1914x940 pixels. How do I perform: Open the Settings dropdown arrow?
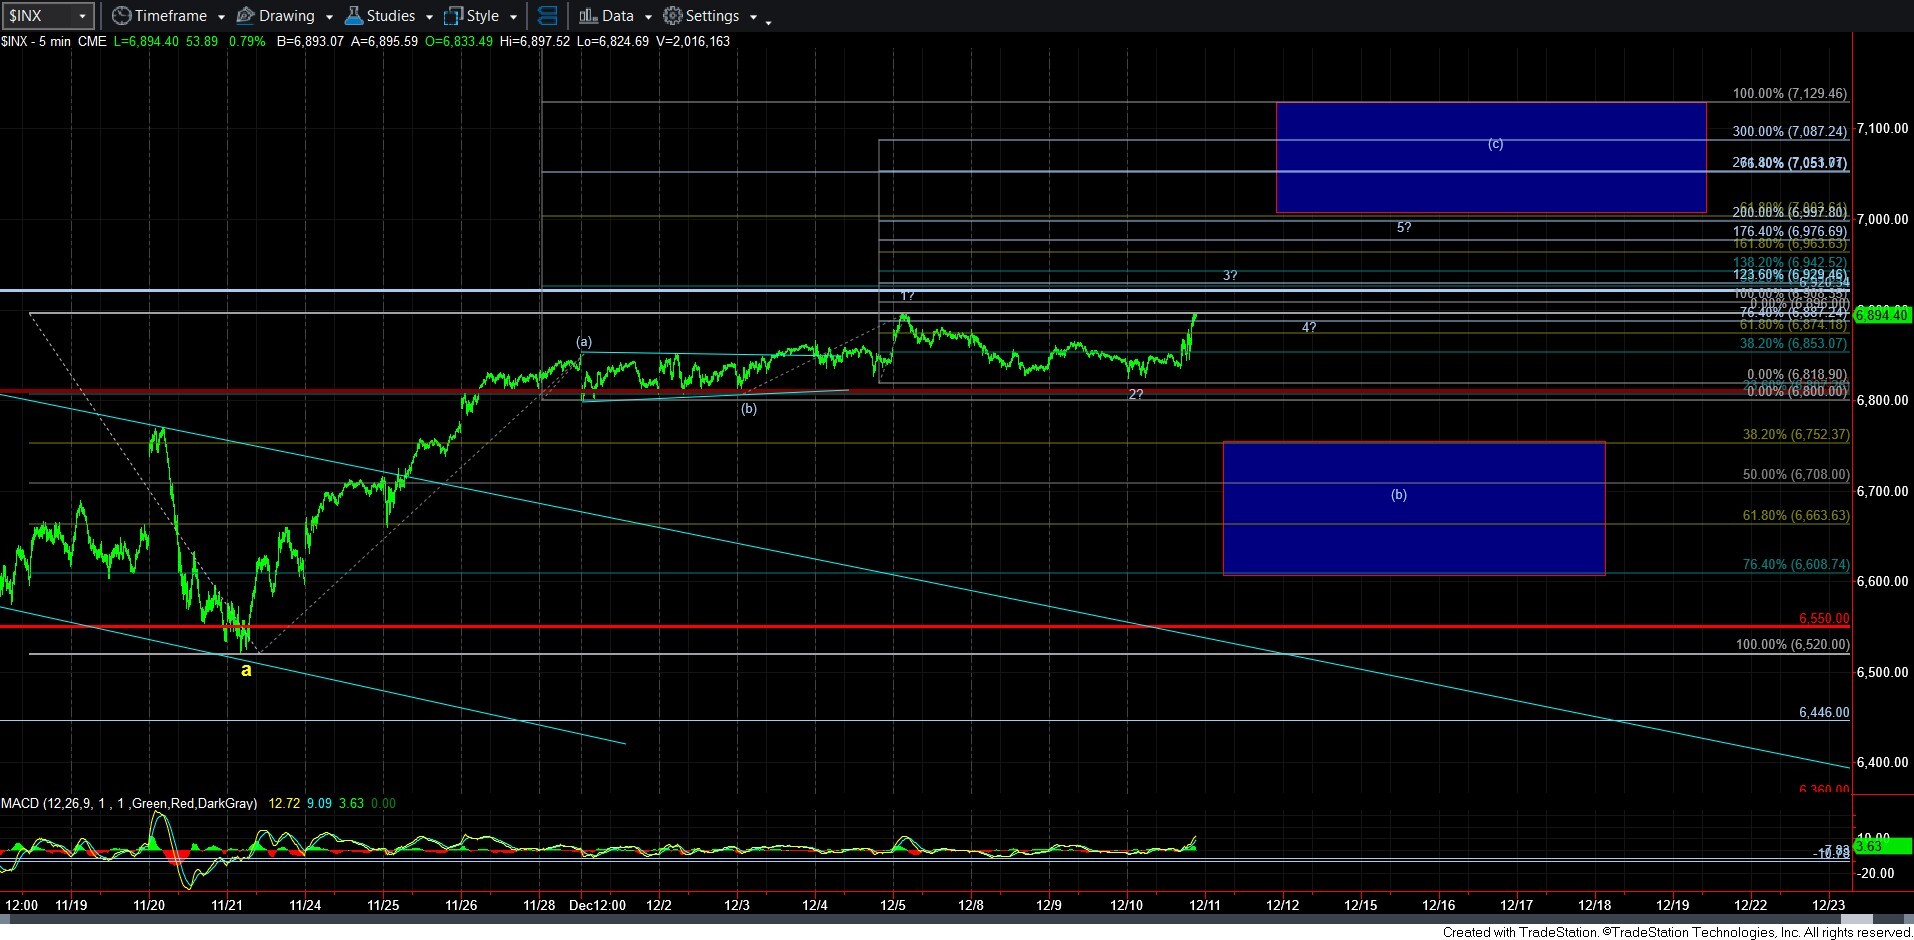point(753,17)
